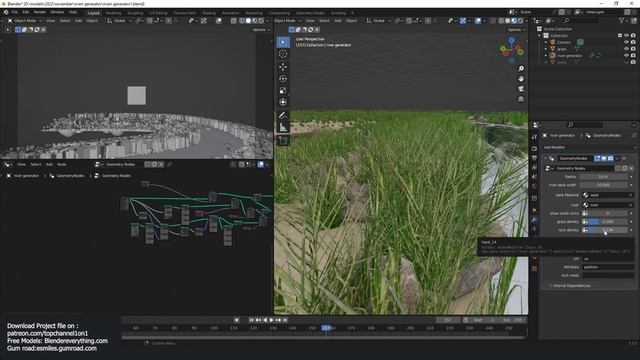Play the animation forward
This screenshot has width=640, height=360.
click(x=271, y=320)
